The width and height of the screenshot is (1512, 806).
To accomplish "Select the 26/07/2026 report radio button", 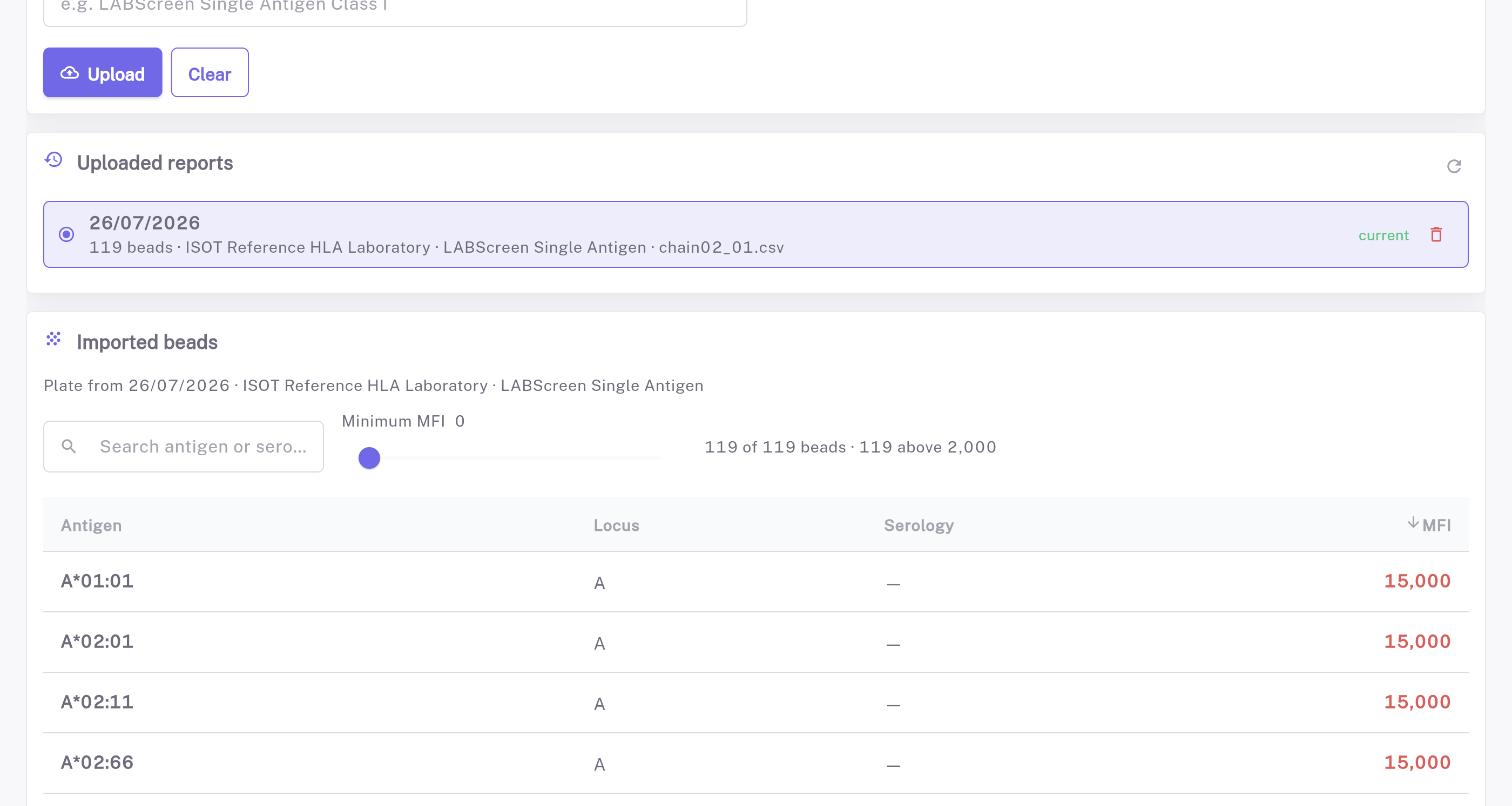I will tap(66, 234).
